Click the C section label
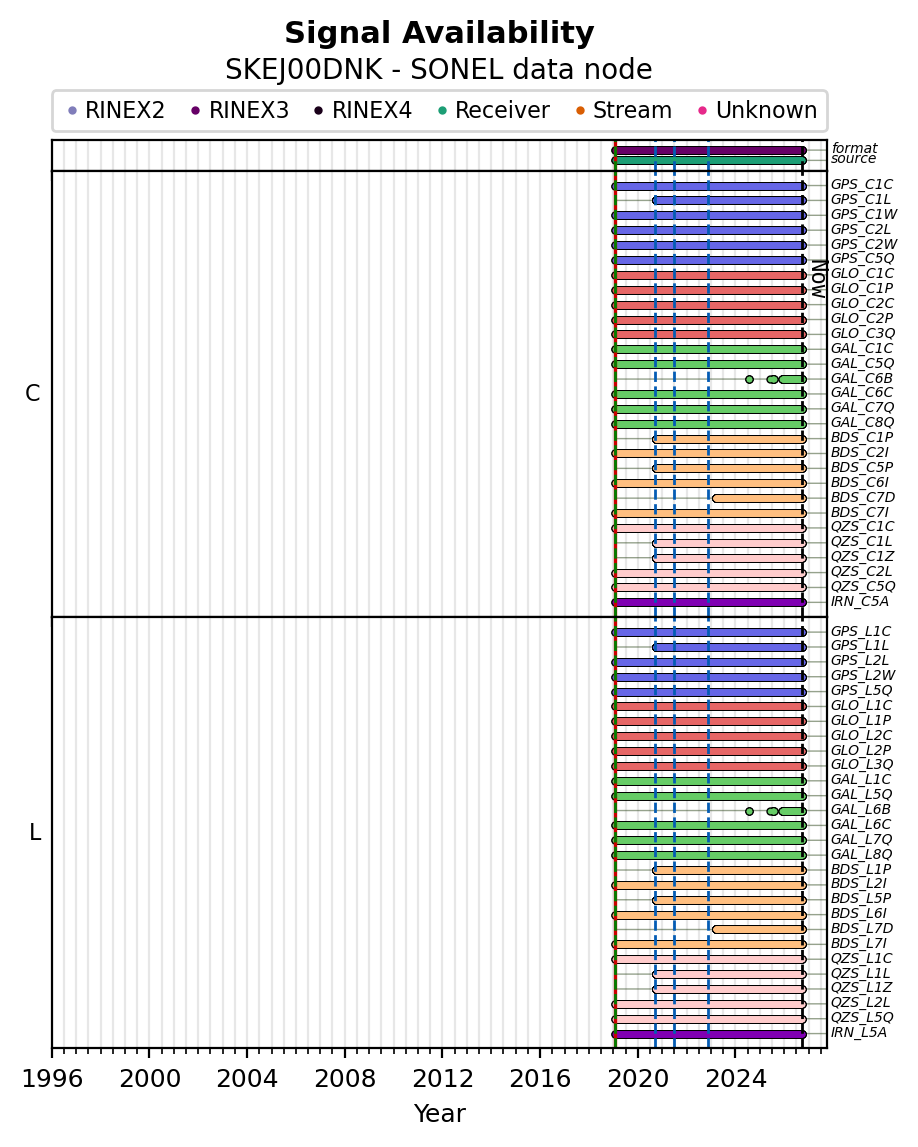The image size is (918, 1147). (33, 394)
